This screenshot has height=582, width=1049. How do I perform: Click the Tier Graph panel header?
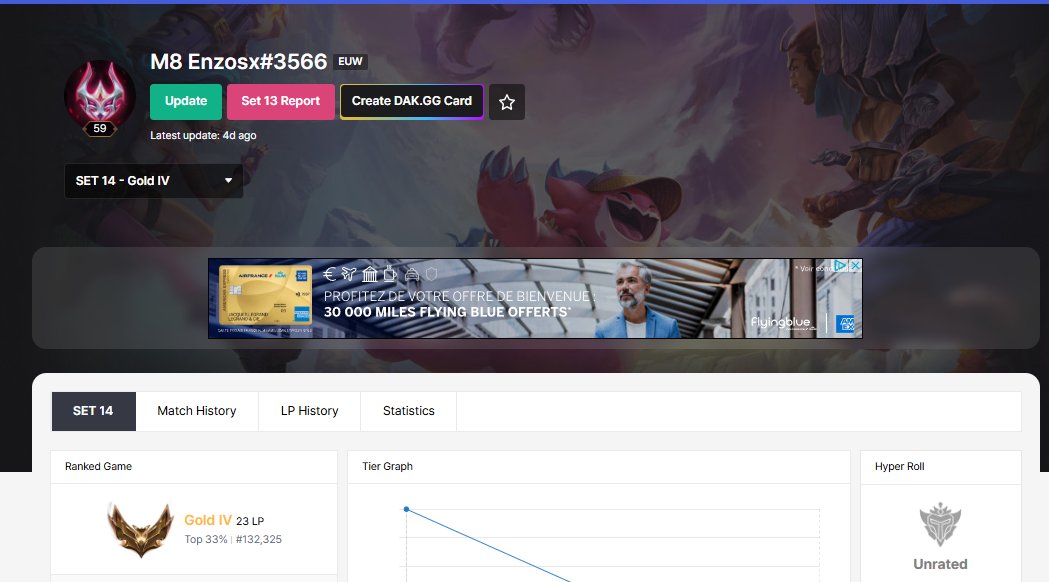599,467
